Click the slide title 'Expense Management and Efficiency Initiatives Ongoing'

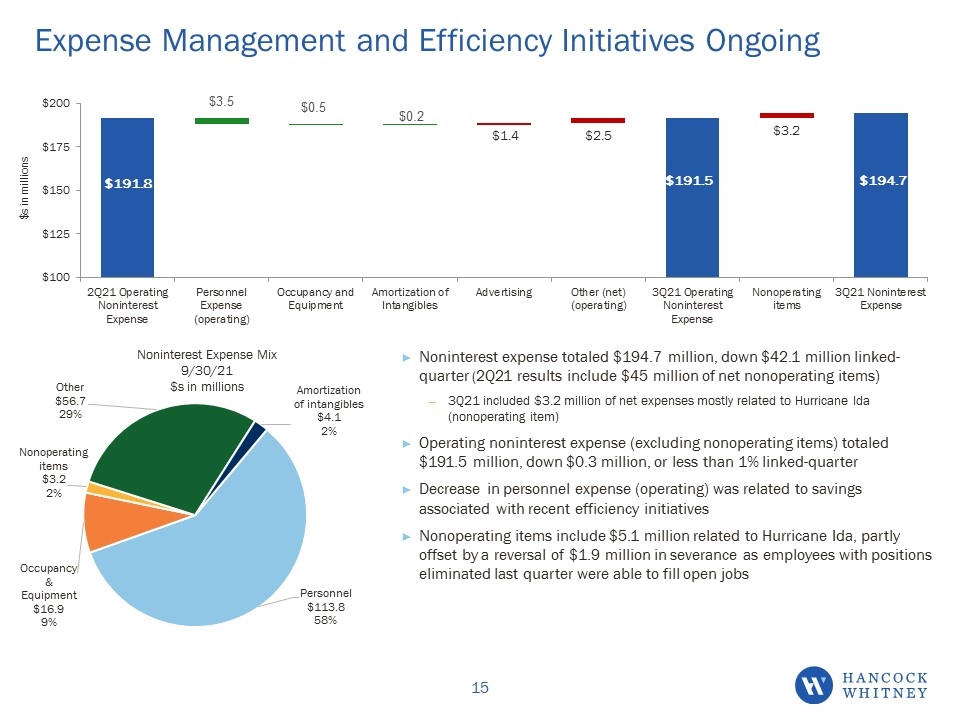(427, 41)
